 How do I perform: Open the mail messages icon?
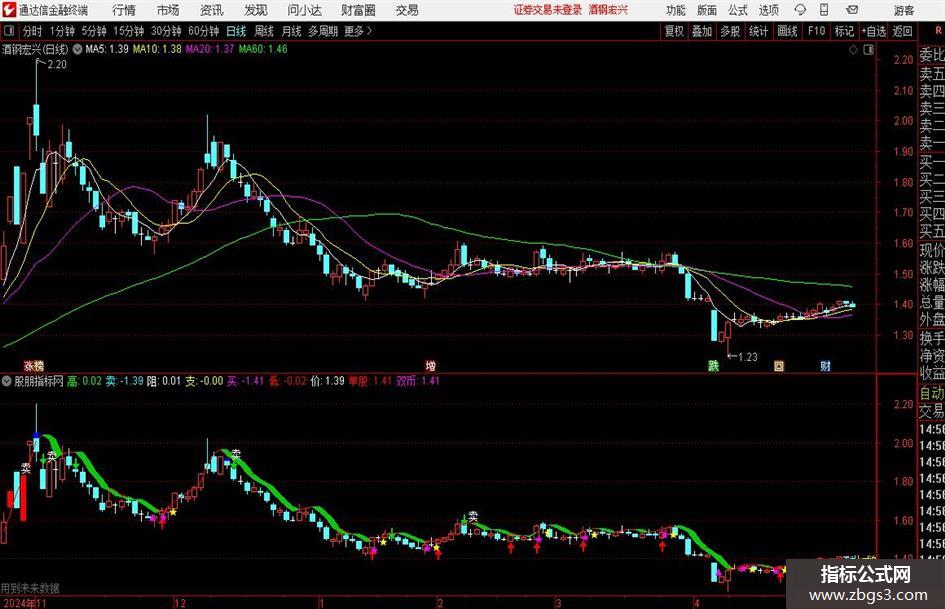tap(852, 10)
